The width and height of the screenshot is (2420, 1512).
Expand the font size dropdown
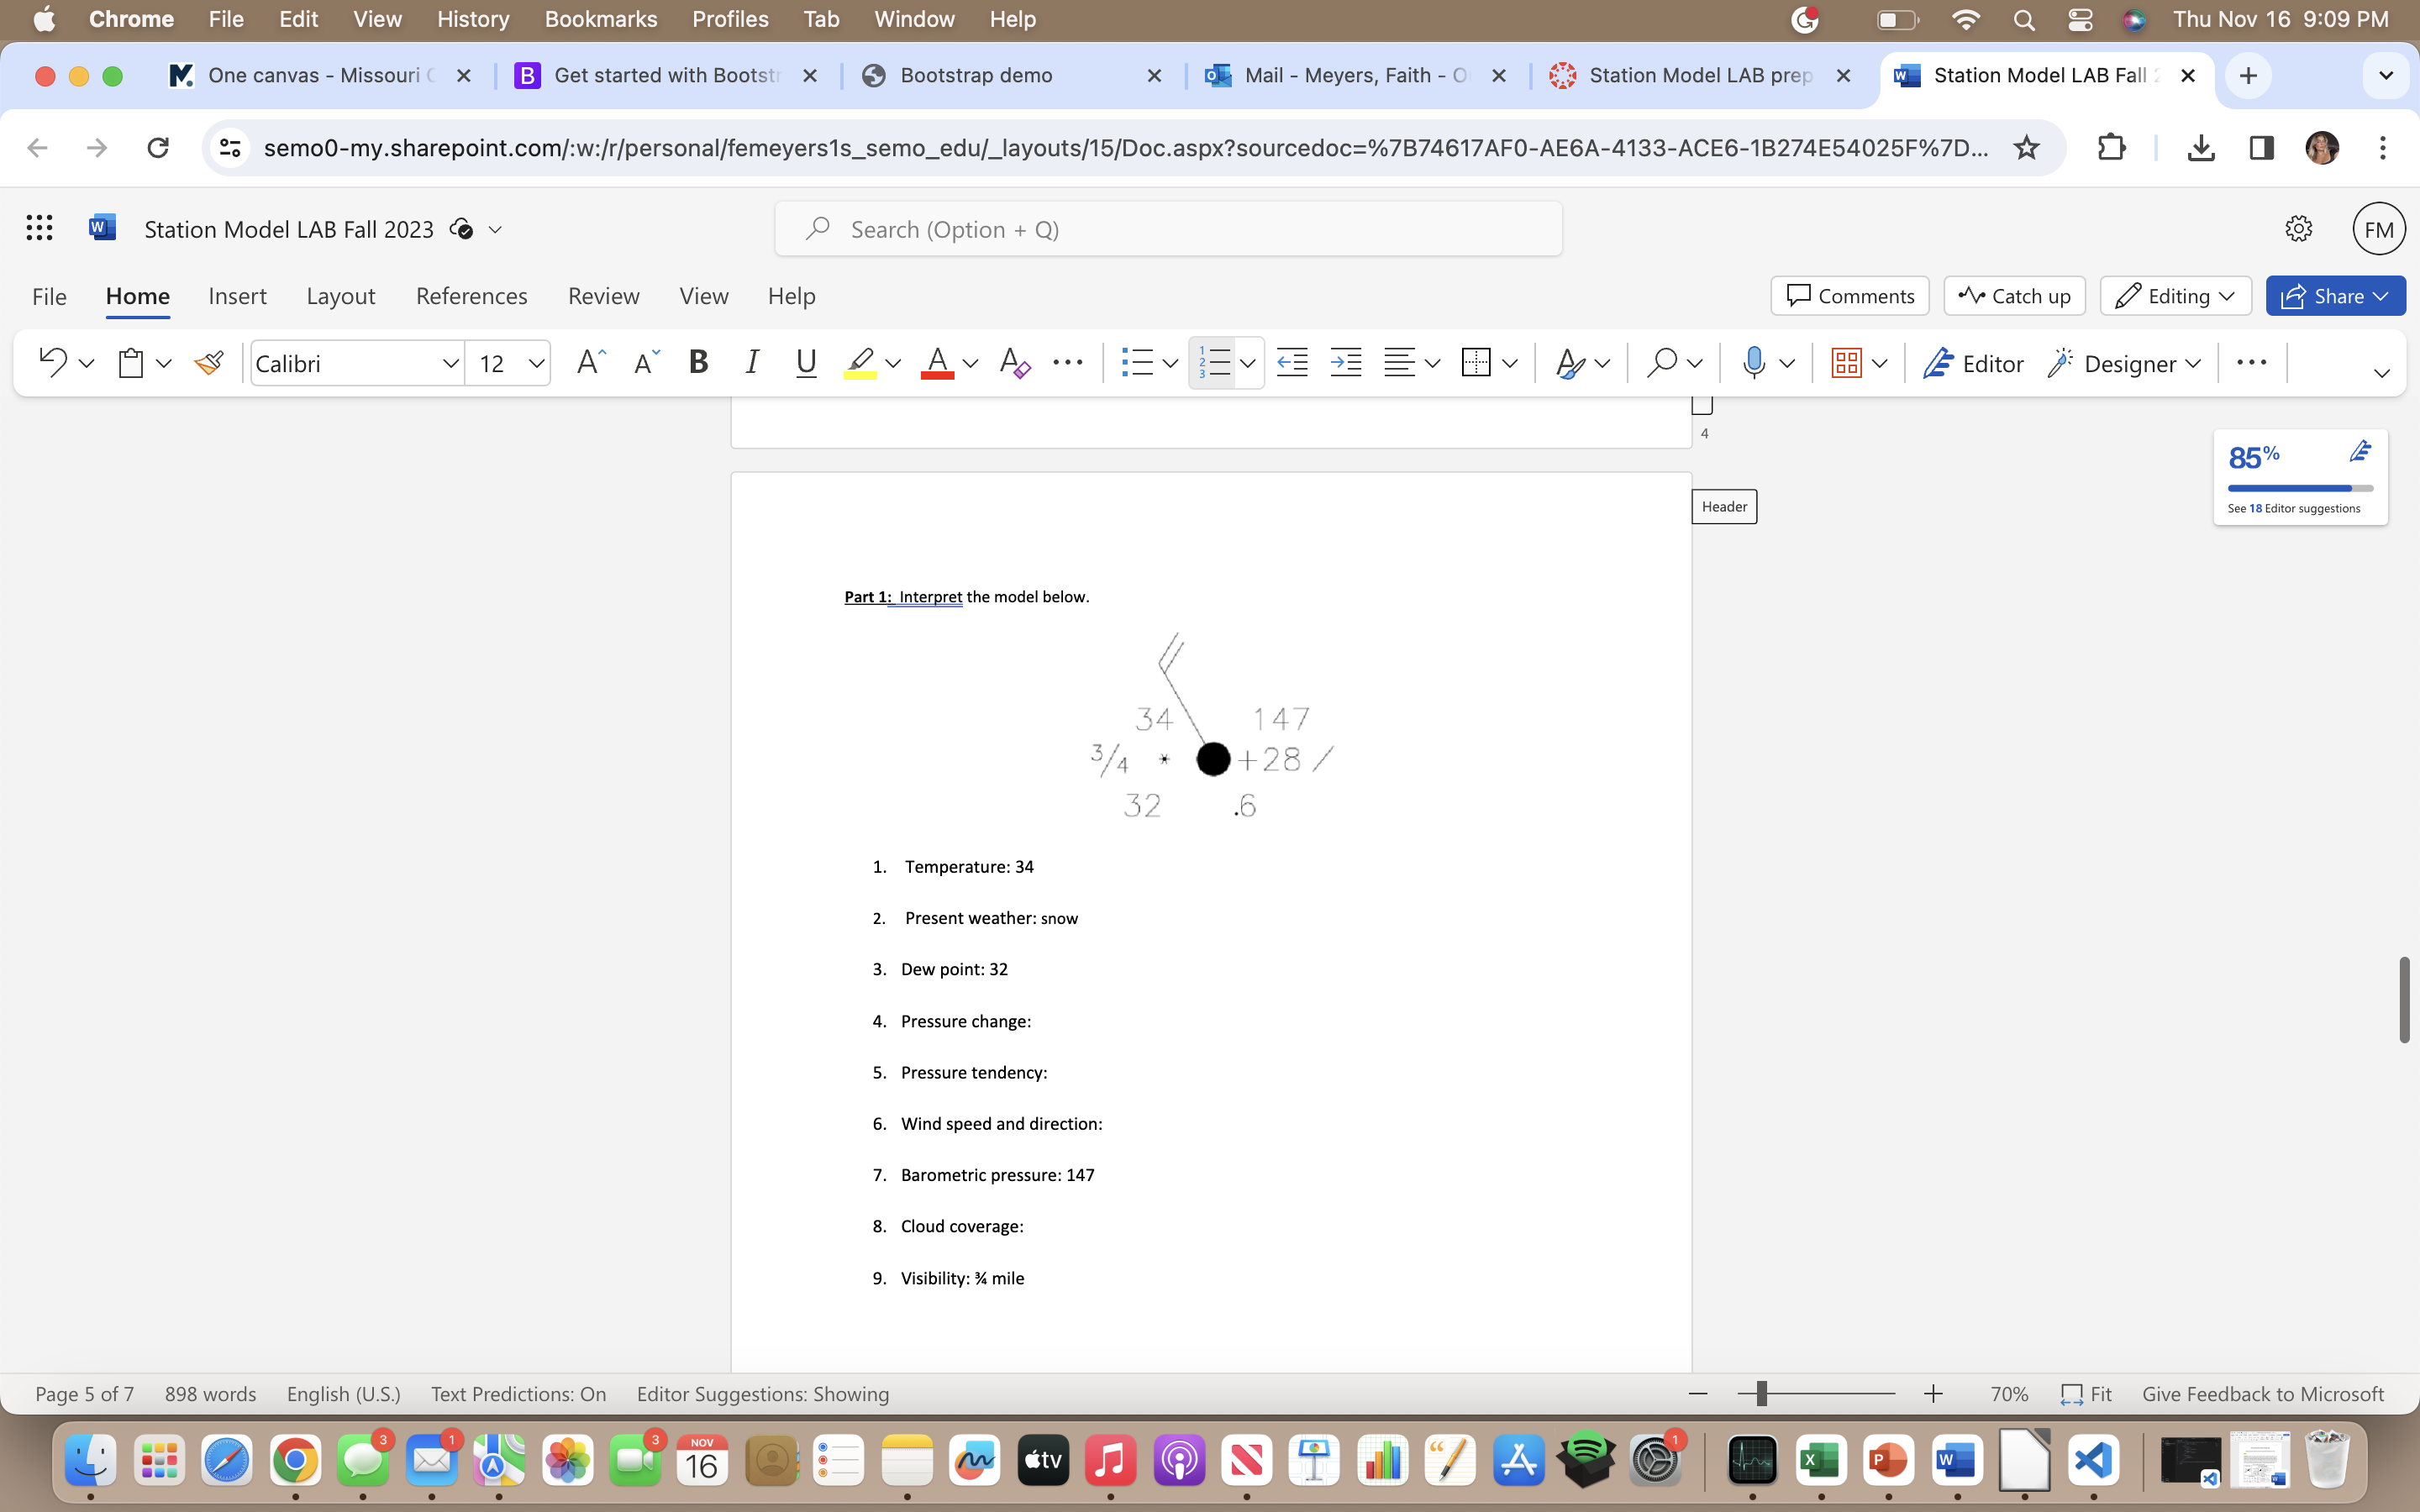click(x=536, y=363)
